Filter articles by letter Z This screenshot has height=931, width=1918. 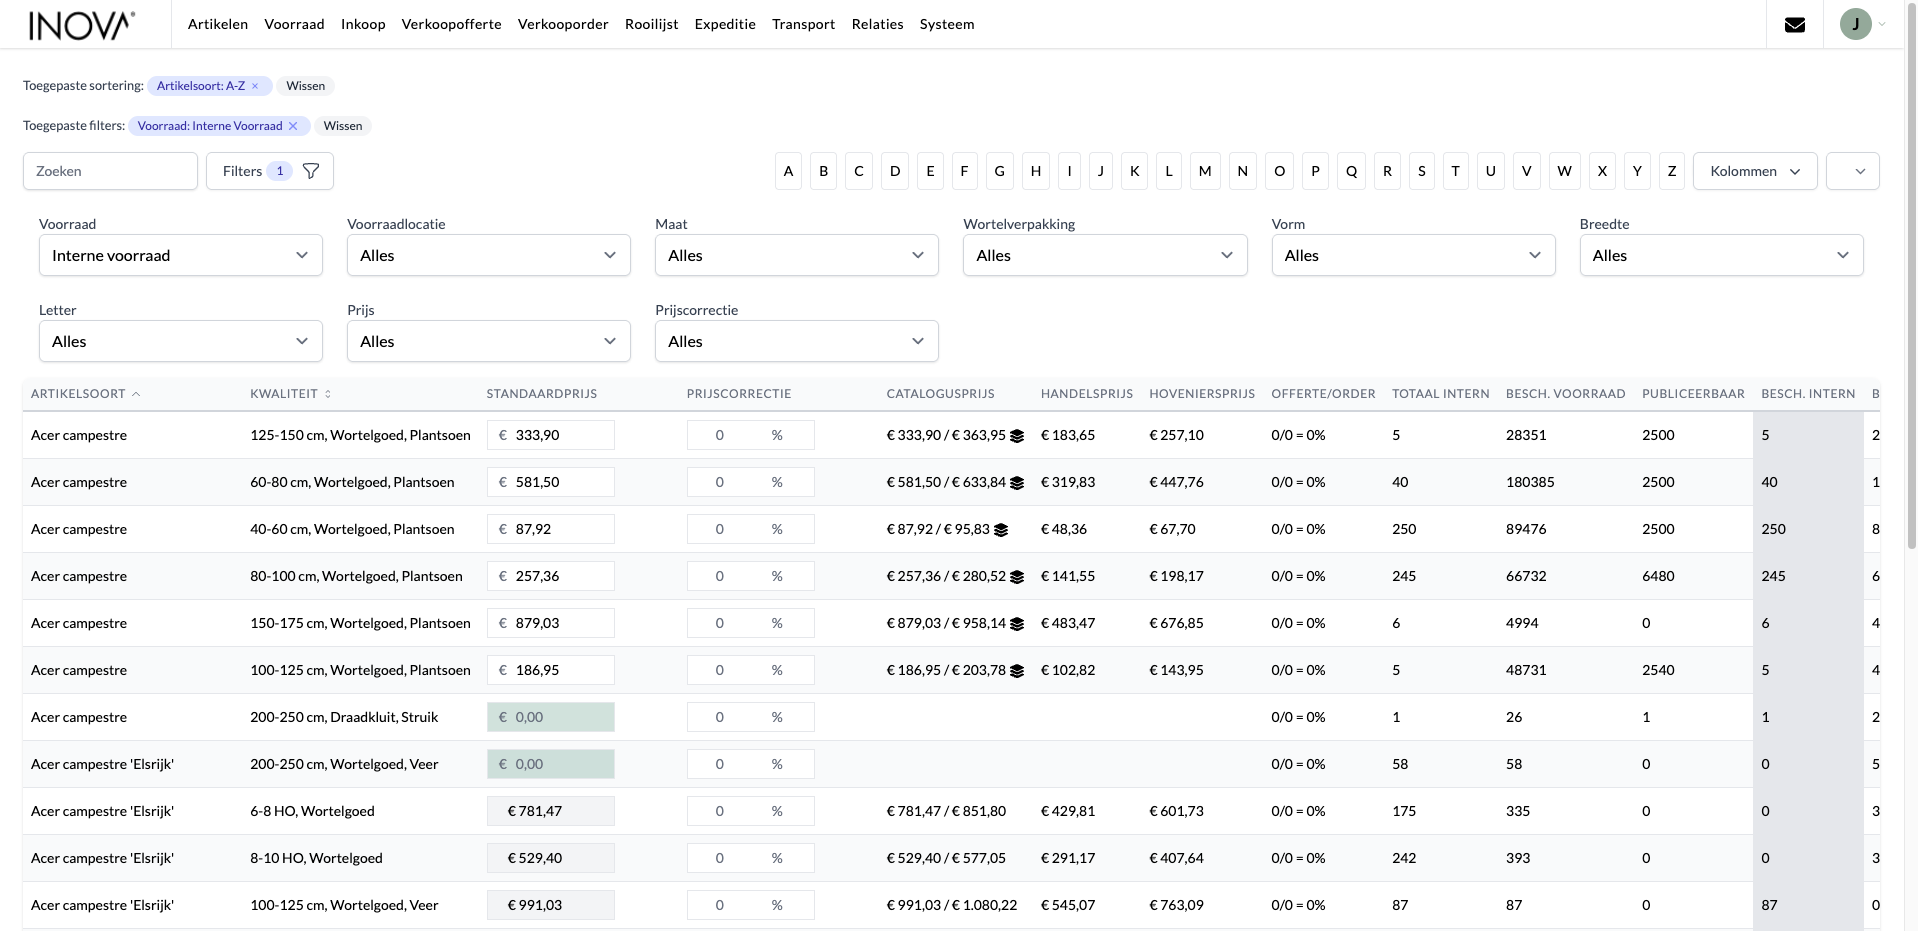(x=1672, y=171)
